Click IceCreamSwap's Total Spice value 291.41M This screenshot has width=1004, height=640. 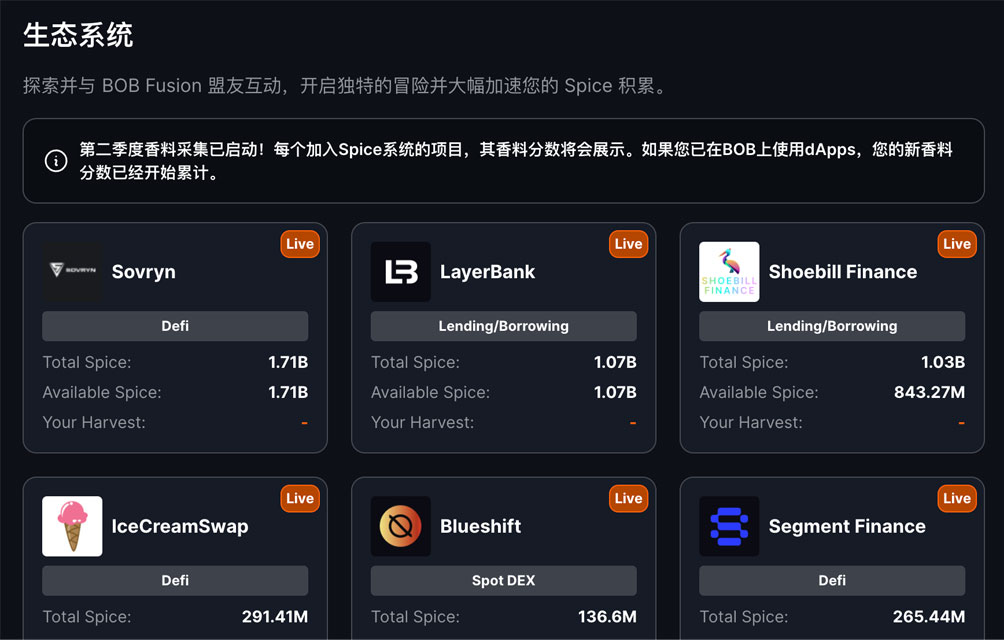pos(275,617)
